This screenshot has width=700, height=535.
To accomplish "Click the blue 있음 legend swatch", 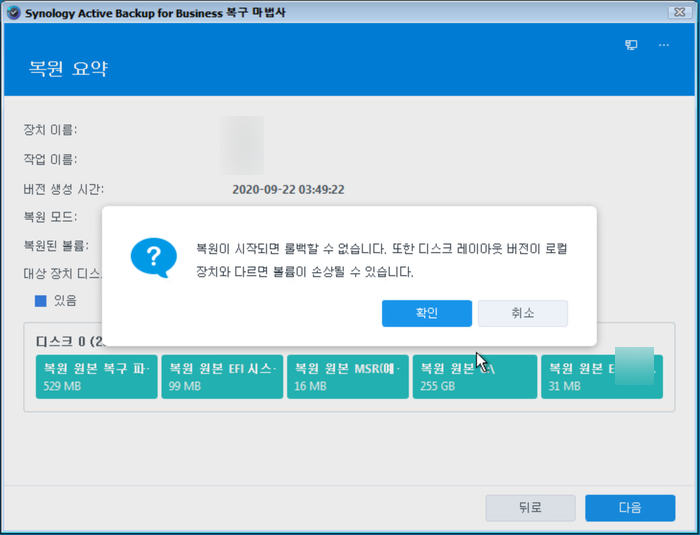I will 41,301.
